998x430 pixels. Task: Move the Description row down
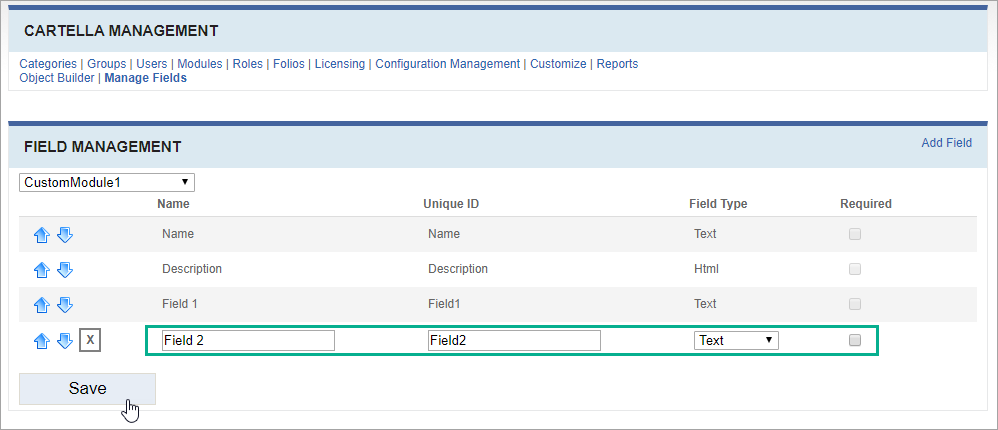point(65,270)
